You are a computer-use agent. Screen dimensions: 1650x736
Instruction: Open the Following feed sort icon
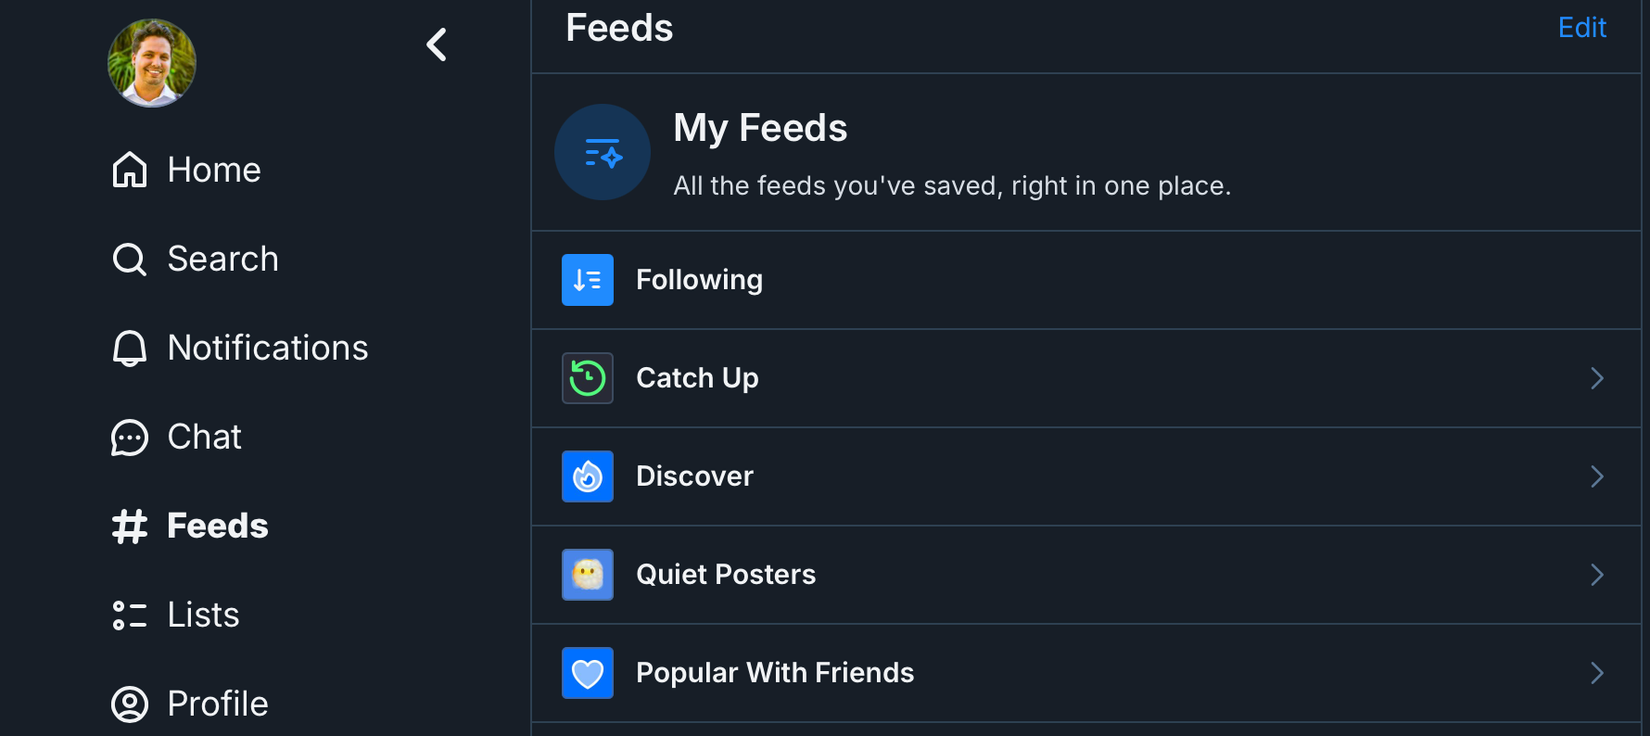tap(587, 280)
